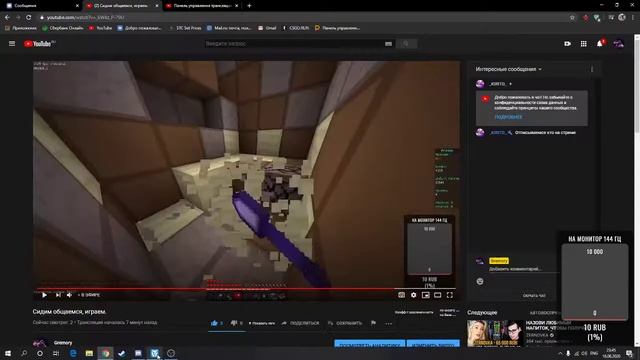Open the chat emoji picker
This screenshot has height=360, width=640.
click(x=480, y=281)
